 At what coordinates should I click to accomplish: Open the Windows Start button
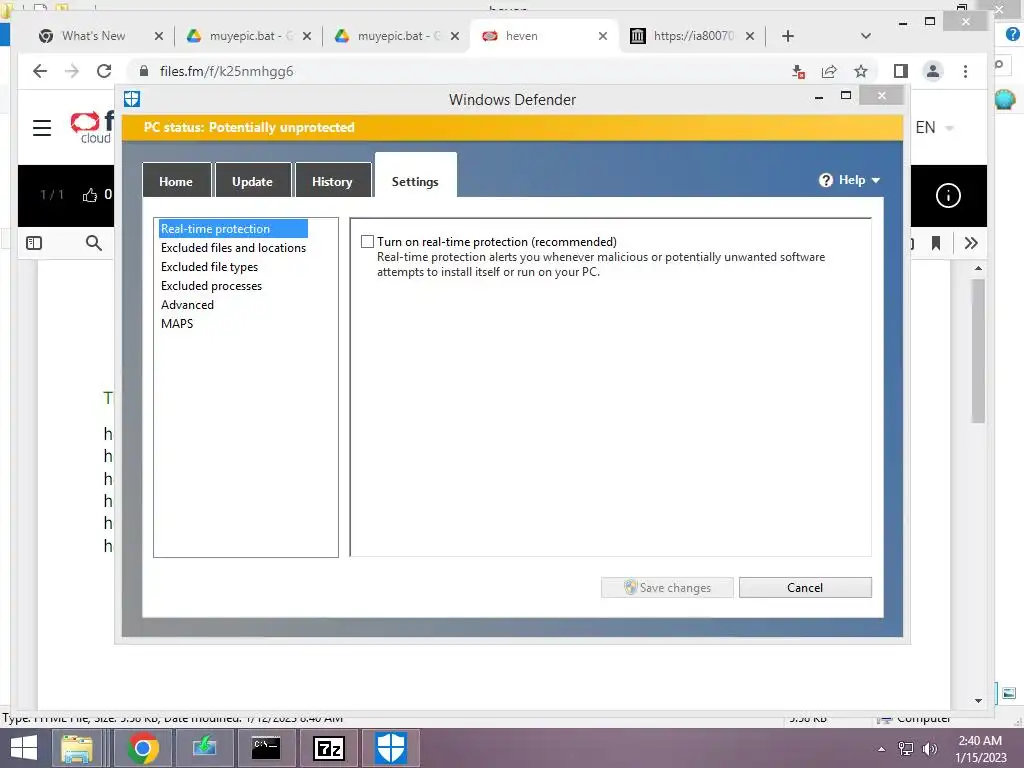point(24,748)
